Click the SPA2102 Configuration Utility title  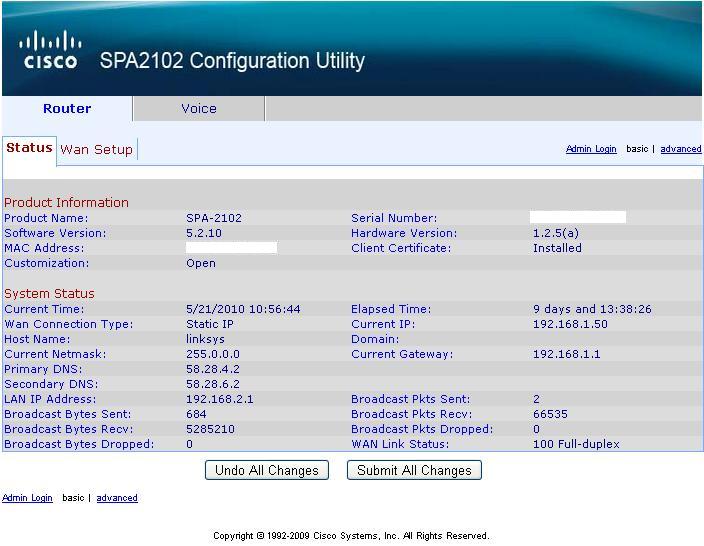(232, 61)
